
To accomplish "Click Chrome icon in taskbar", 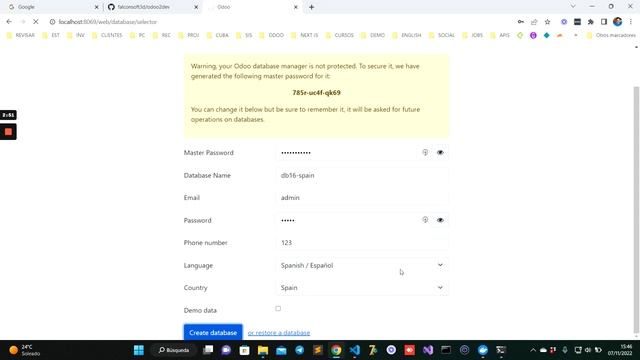I will click(x=336, y=350).
